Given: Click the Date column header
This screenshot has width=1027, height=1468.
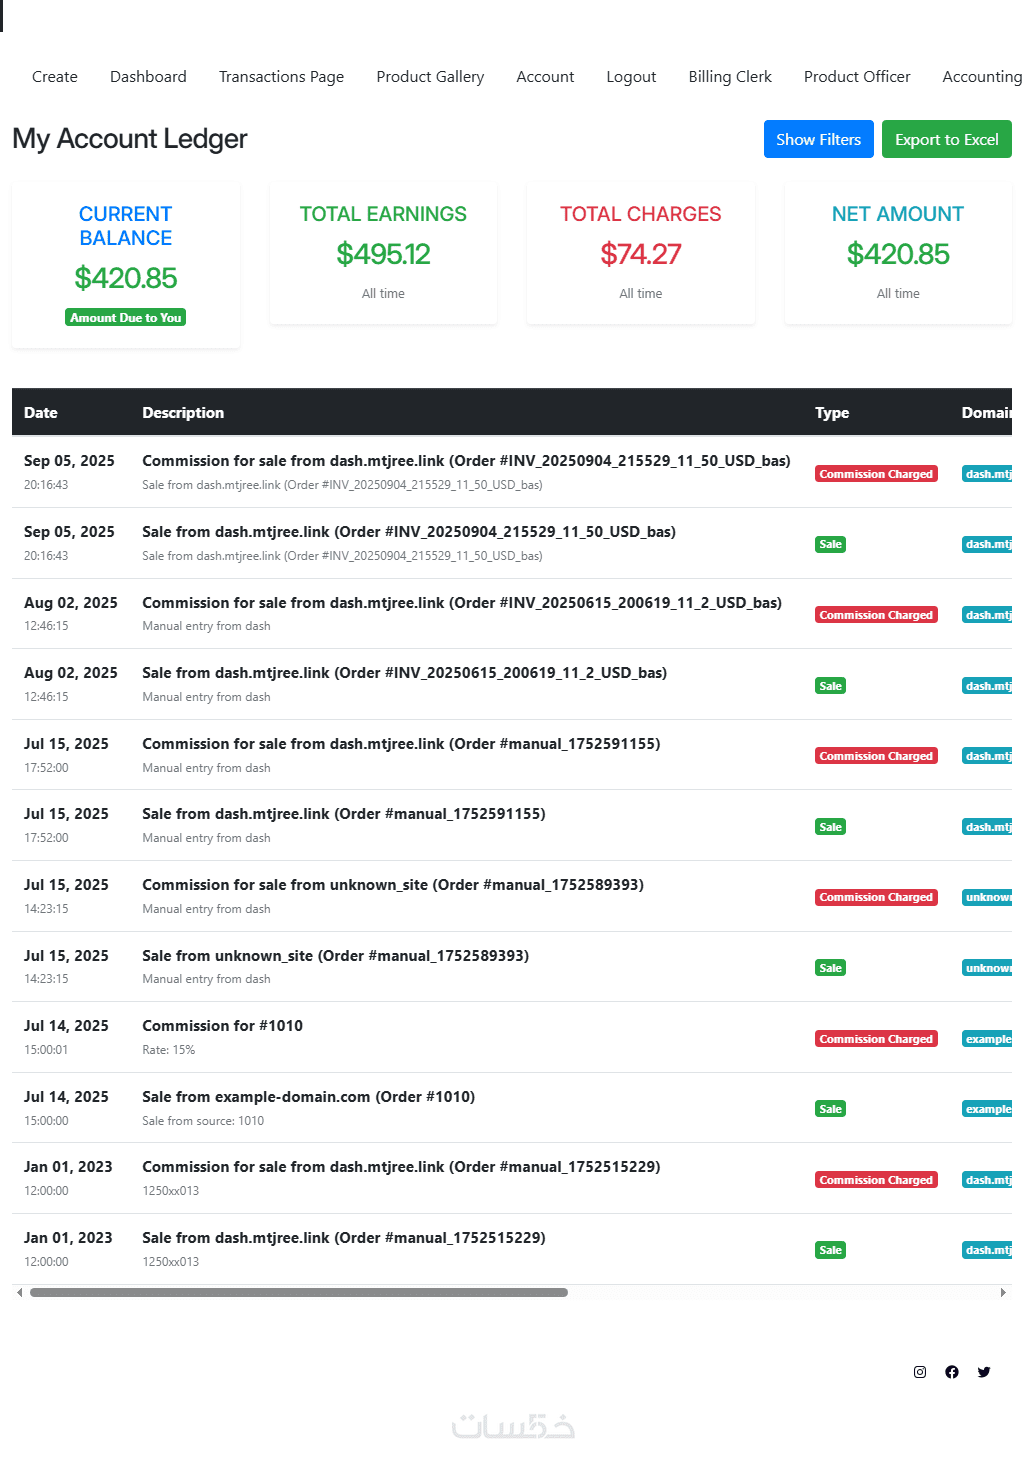Looking at the screenshot, I should [x=41, y=413].
